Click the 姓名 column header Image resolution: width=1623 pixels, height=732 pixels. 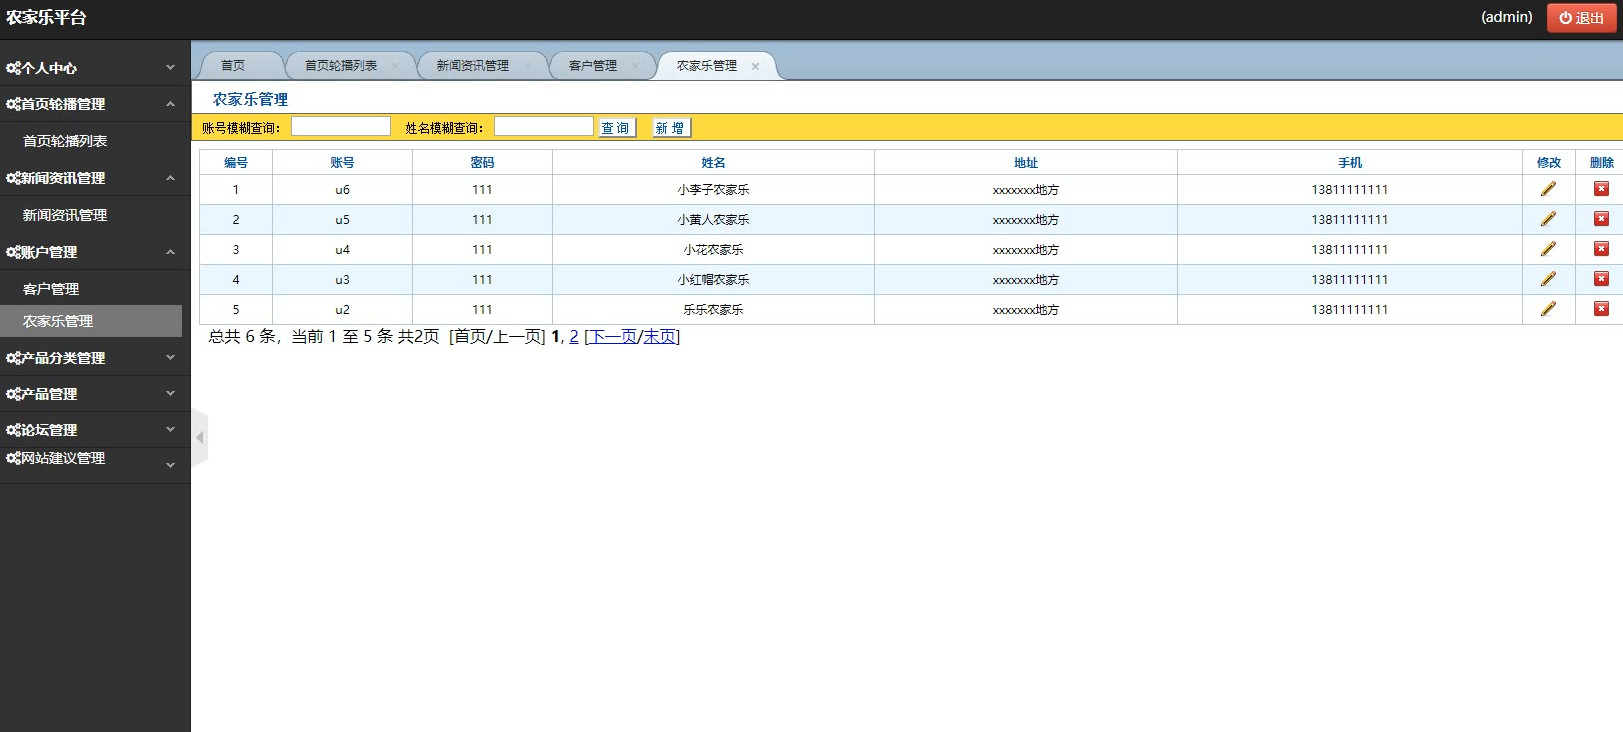click(713, 163)
